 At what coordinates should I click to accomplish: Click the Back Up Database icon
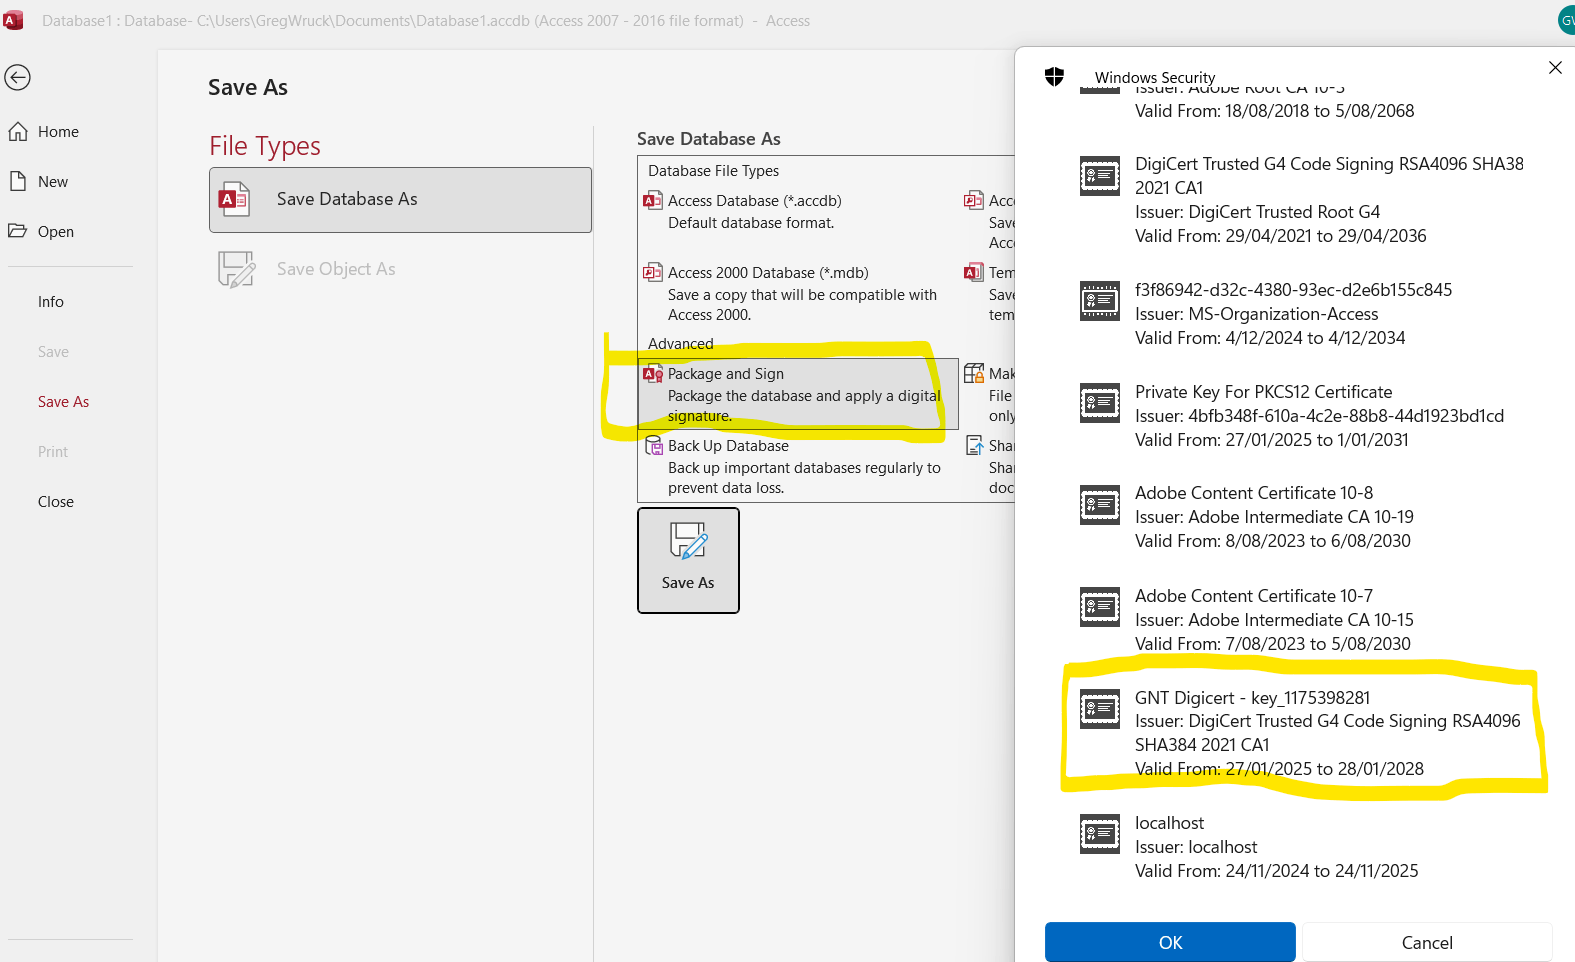tap(653, 445)
